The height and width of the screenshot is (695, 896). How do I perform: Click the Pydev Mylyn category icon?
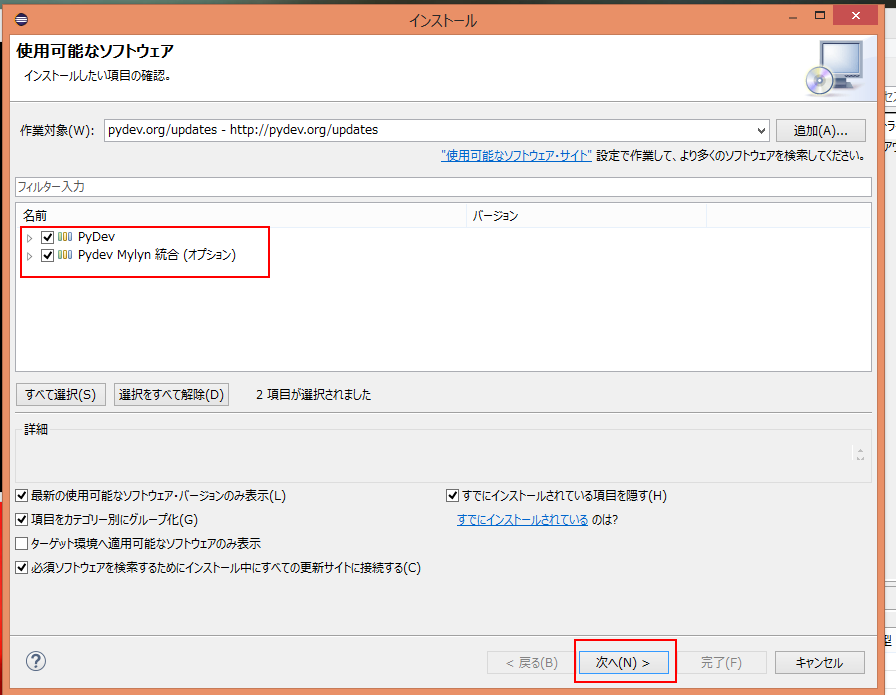65,255
